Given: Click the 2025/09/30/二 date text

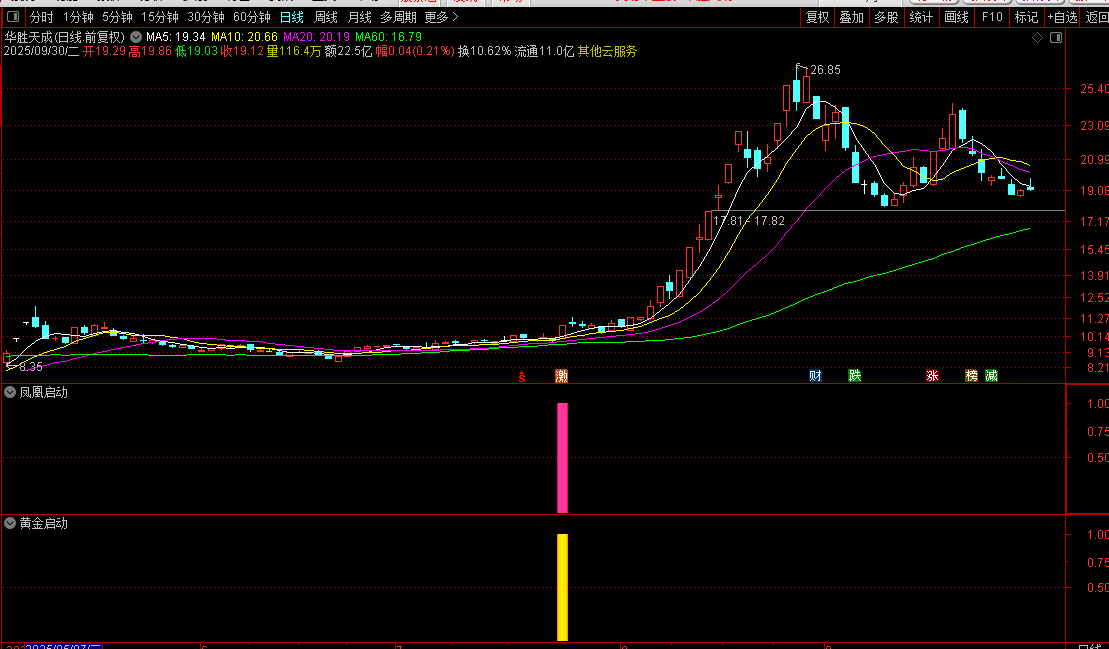Looking at the screenshot, I should [x=41, y=51].
